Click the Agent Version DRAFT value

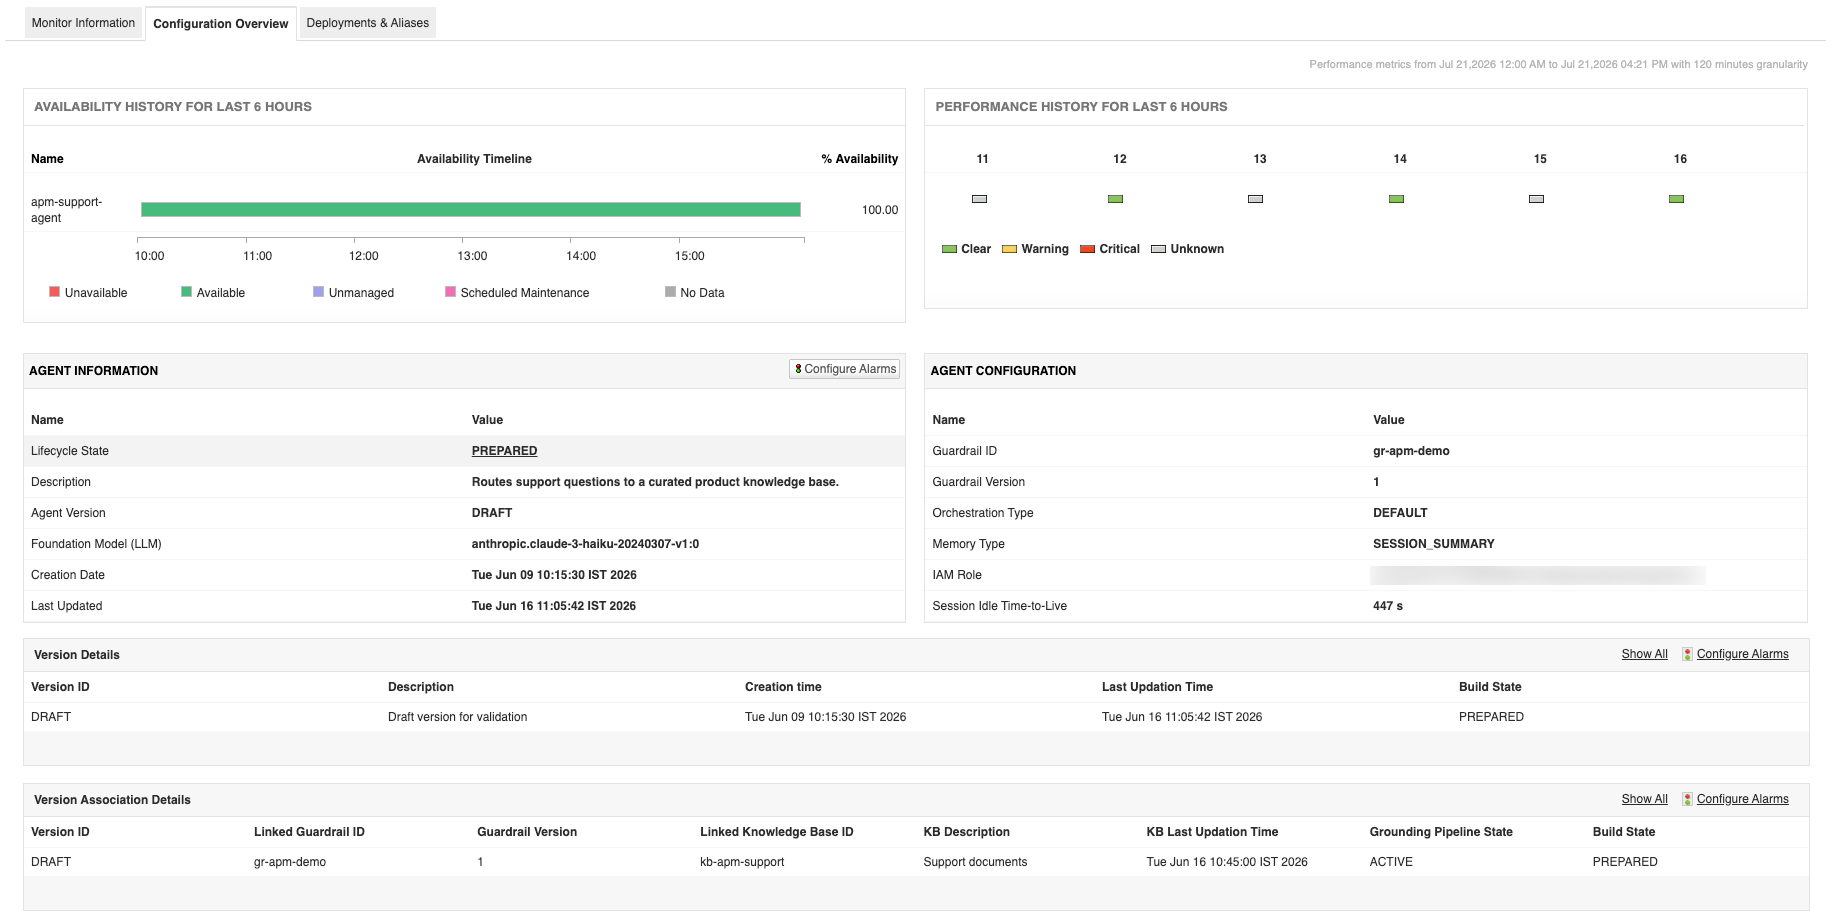tap(492, 513)
